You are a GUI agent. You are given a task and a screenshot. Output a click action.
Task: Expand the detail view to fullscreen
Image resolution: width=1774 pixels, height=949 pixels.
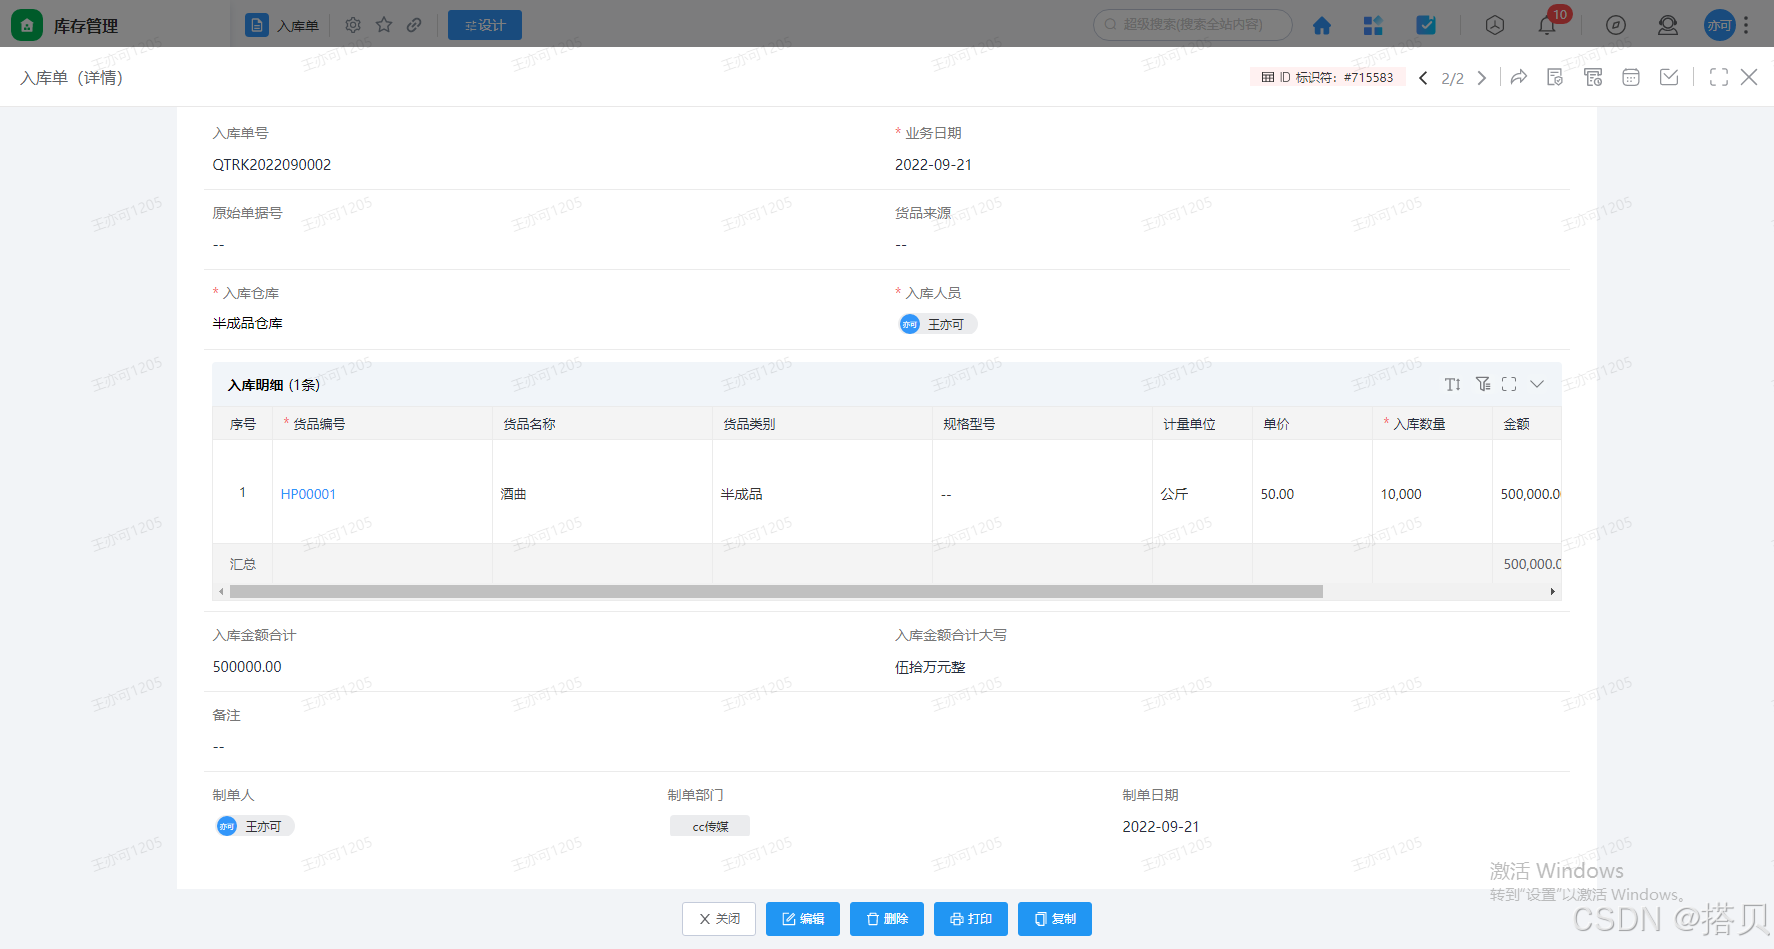click(1719, 77)
